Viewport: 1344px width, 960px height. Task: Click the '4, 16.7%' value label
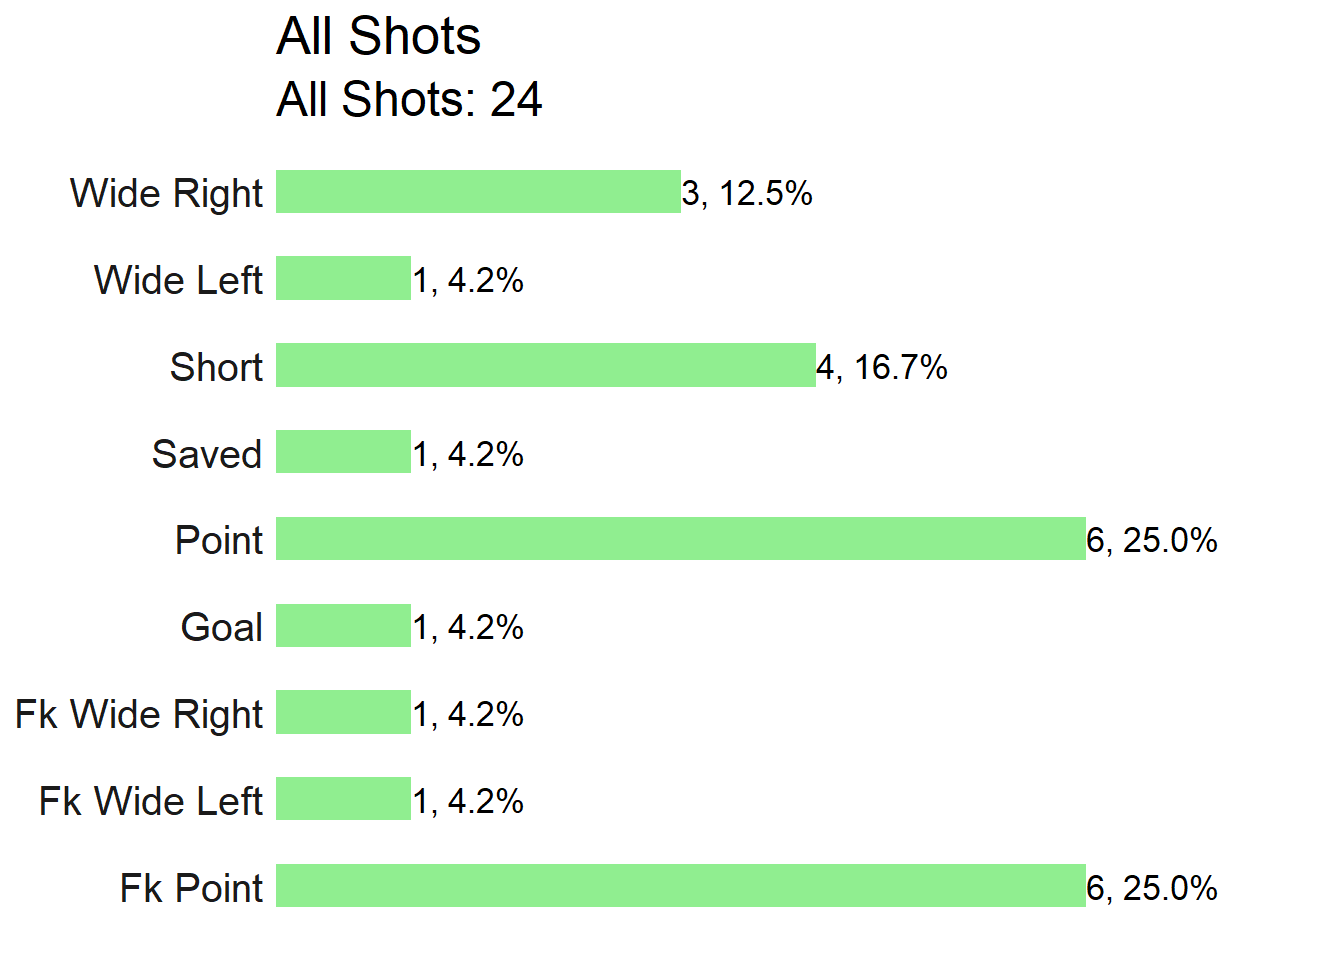[x=882, y=367]
